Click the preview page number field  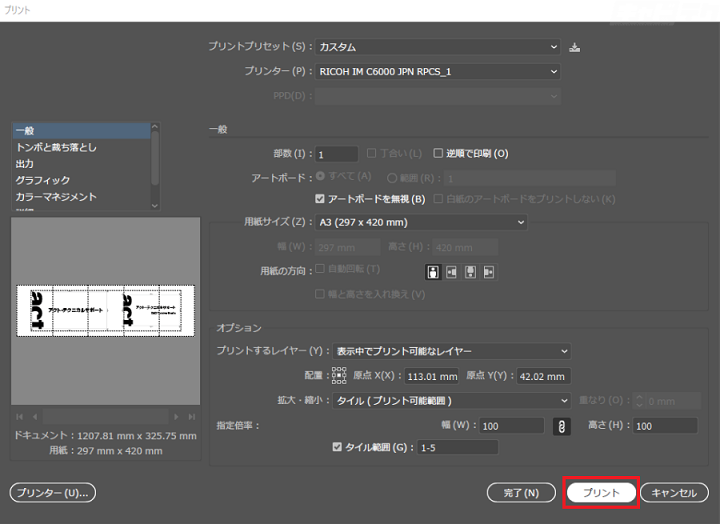point(106,417)
